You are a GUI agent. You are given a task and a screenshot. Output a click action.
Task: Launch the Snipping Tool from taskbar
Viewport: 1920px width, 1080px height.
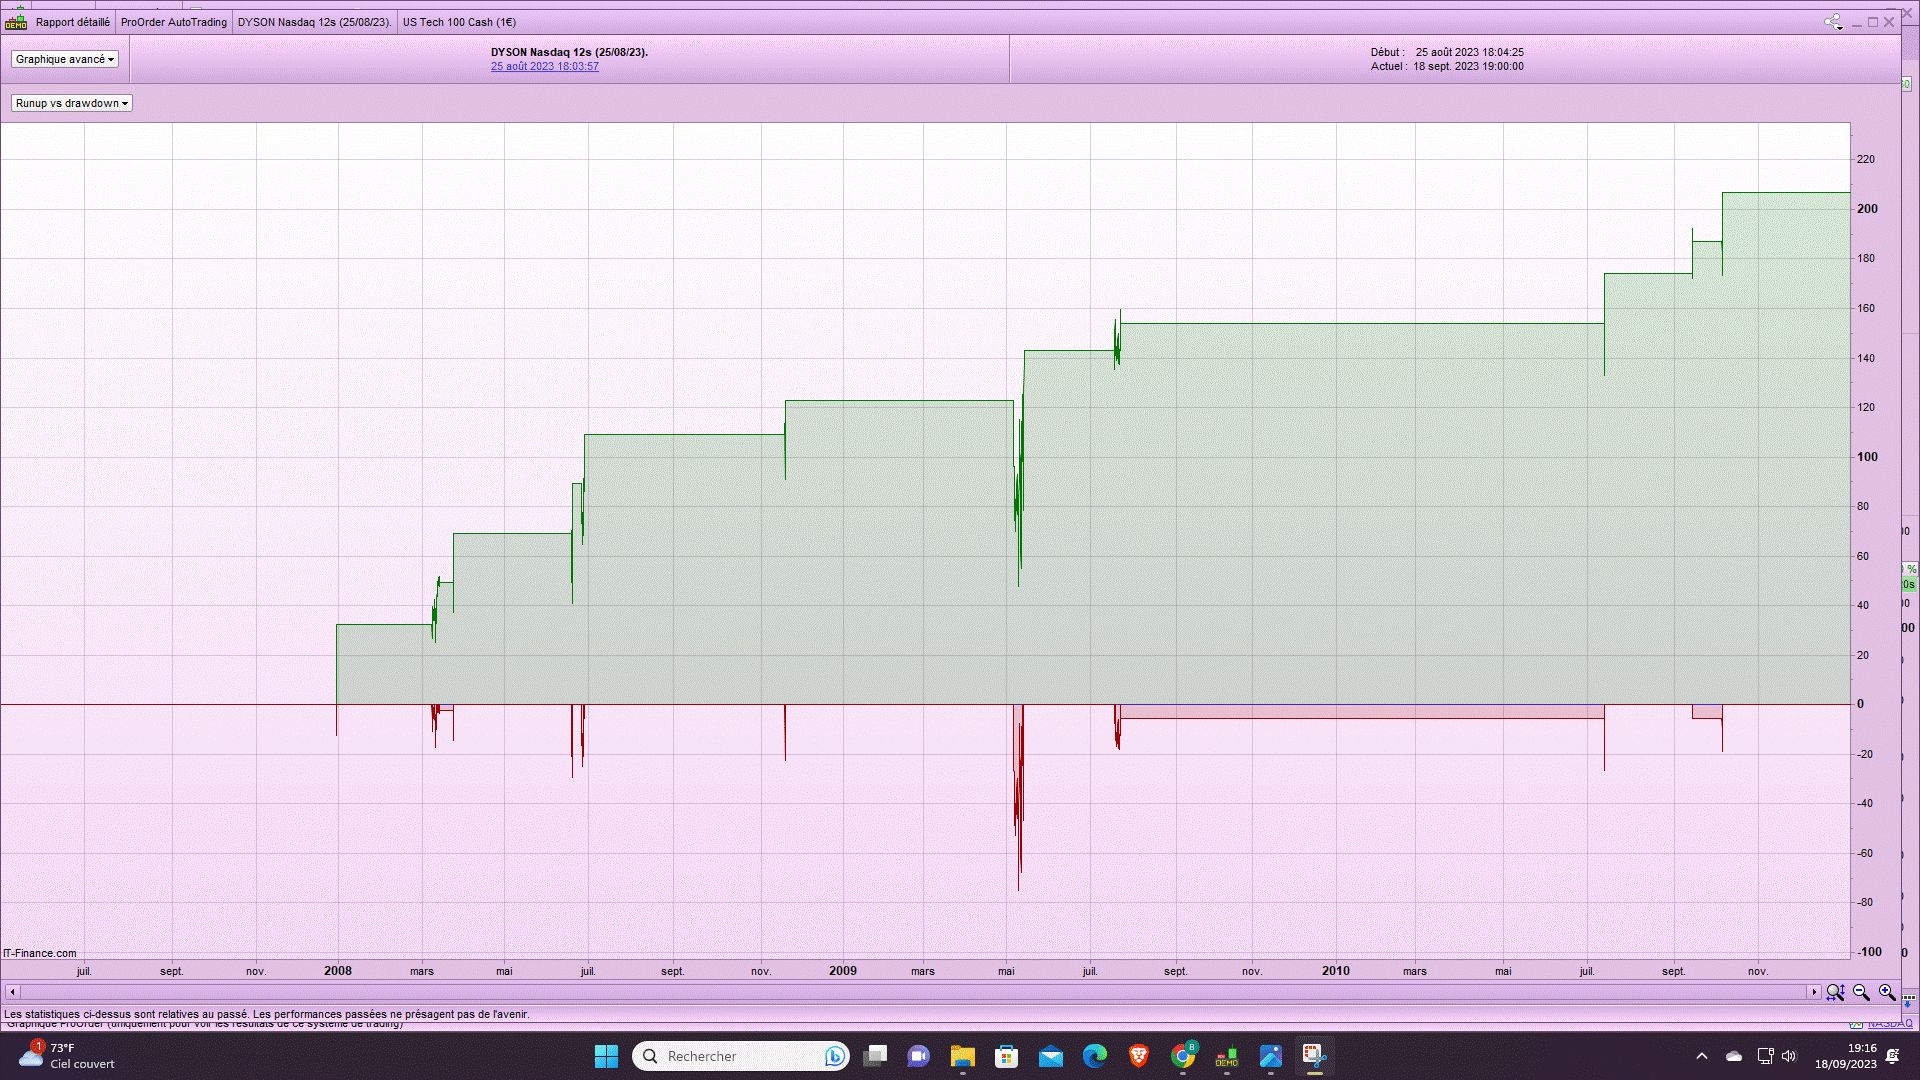click(1314, 1056)
